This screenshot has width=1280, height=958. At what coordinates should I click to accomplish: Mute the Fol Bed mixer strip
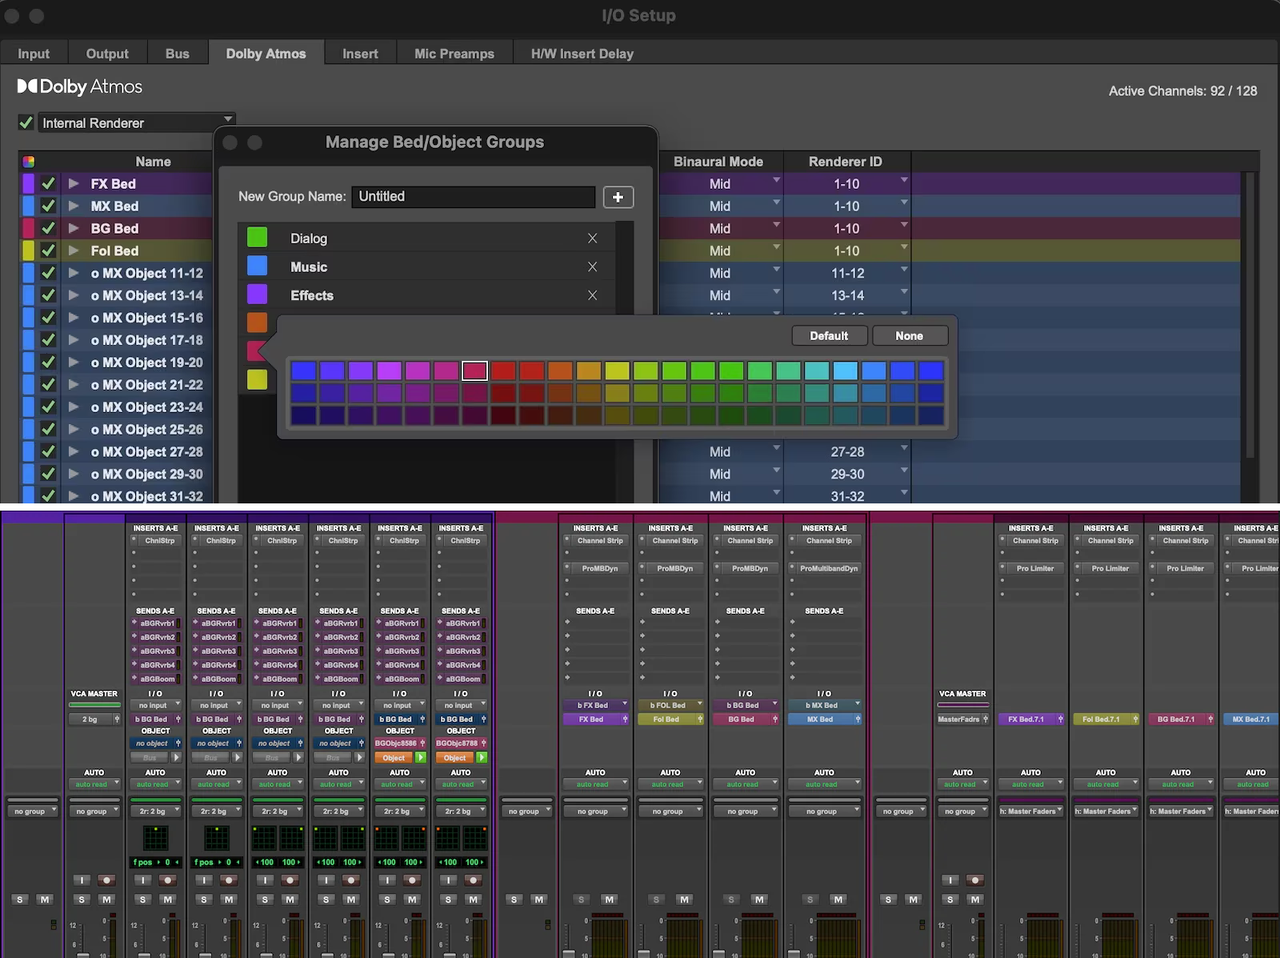coord(684,900)
